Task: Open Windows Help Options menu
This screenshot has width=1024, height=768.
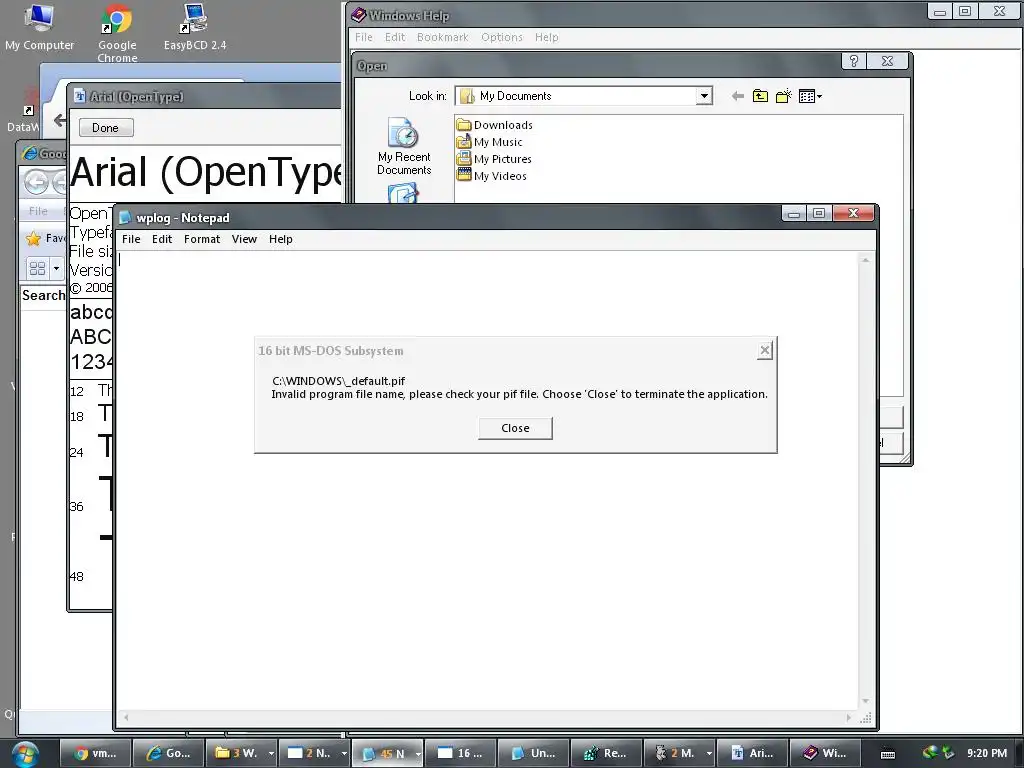Action: tap(502, 37)
